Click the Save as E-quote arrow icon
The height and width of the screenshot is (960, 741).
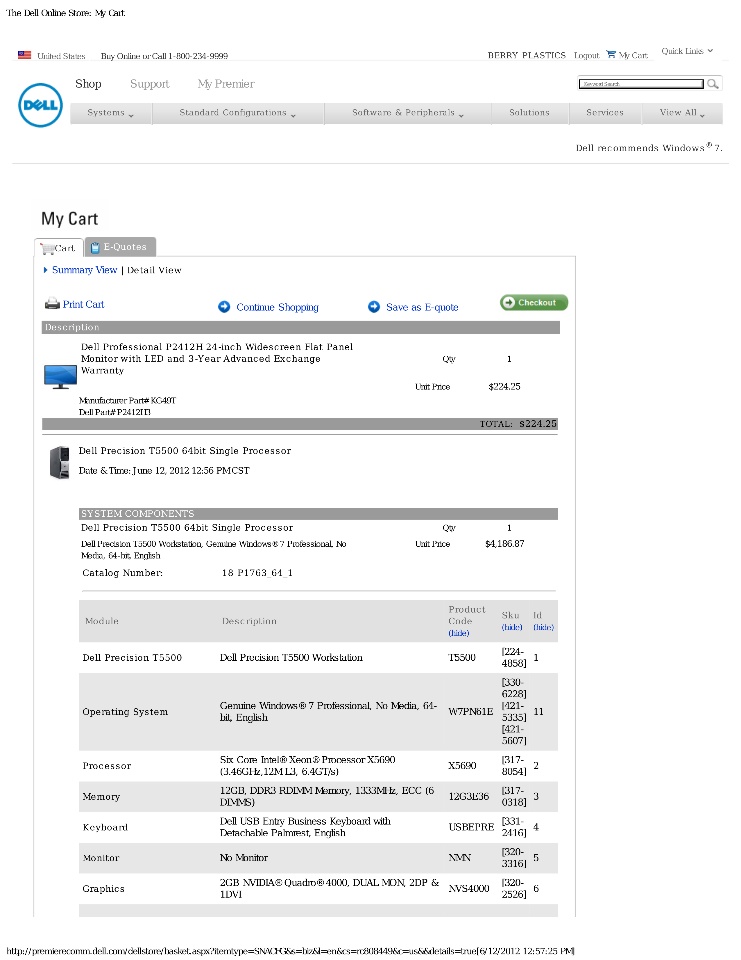(374, 307)
